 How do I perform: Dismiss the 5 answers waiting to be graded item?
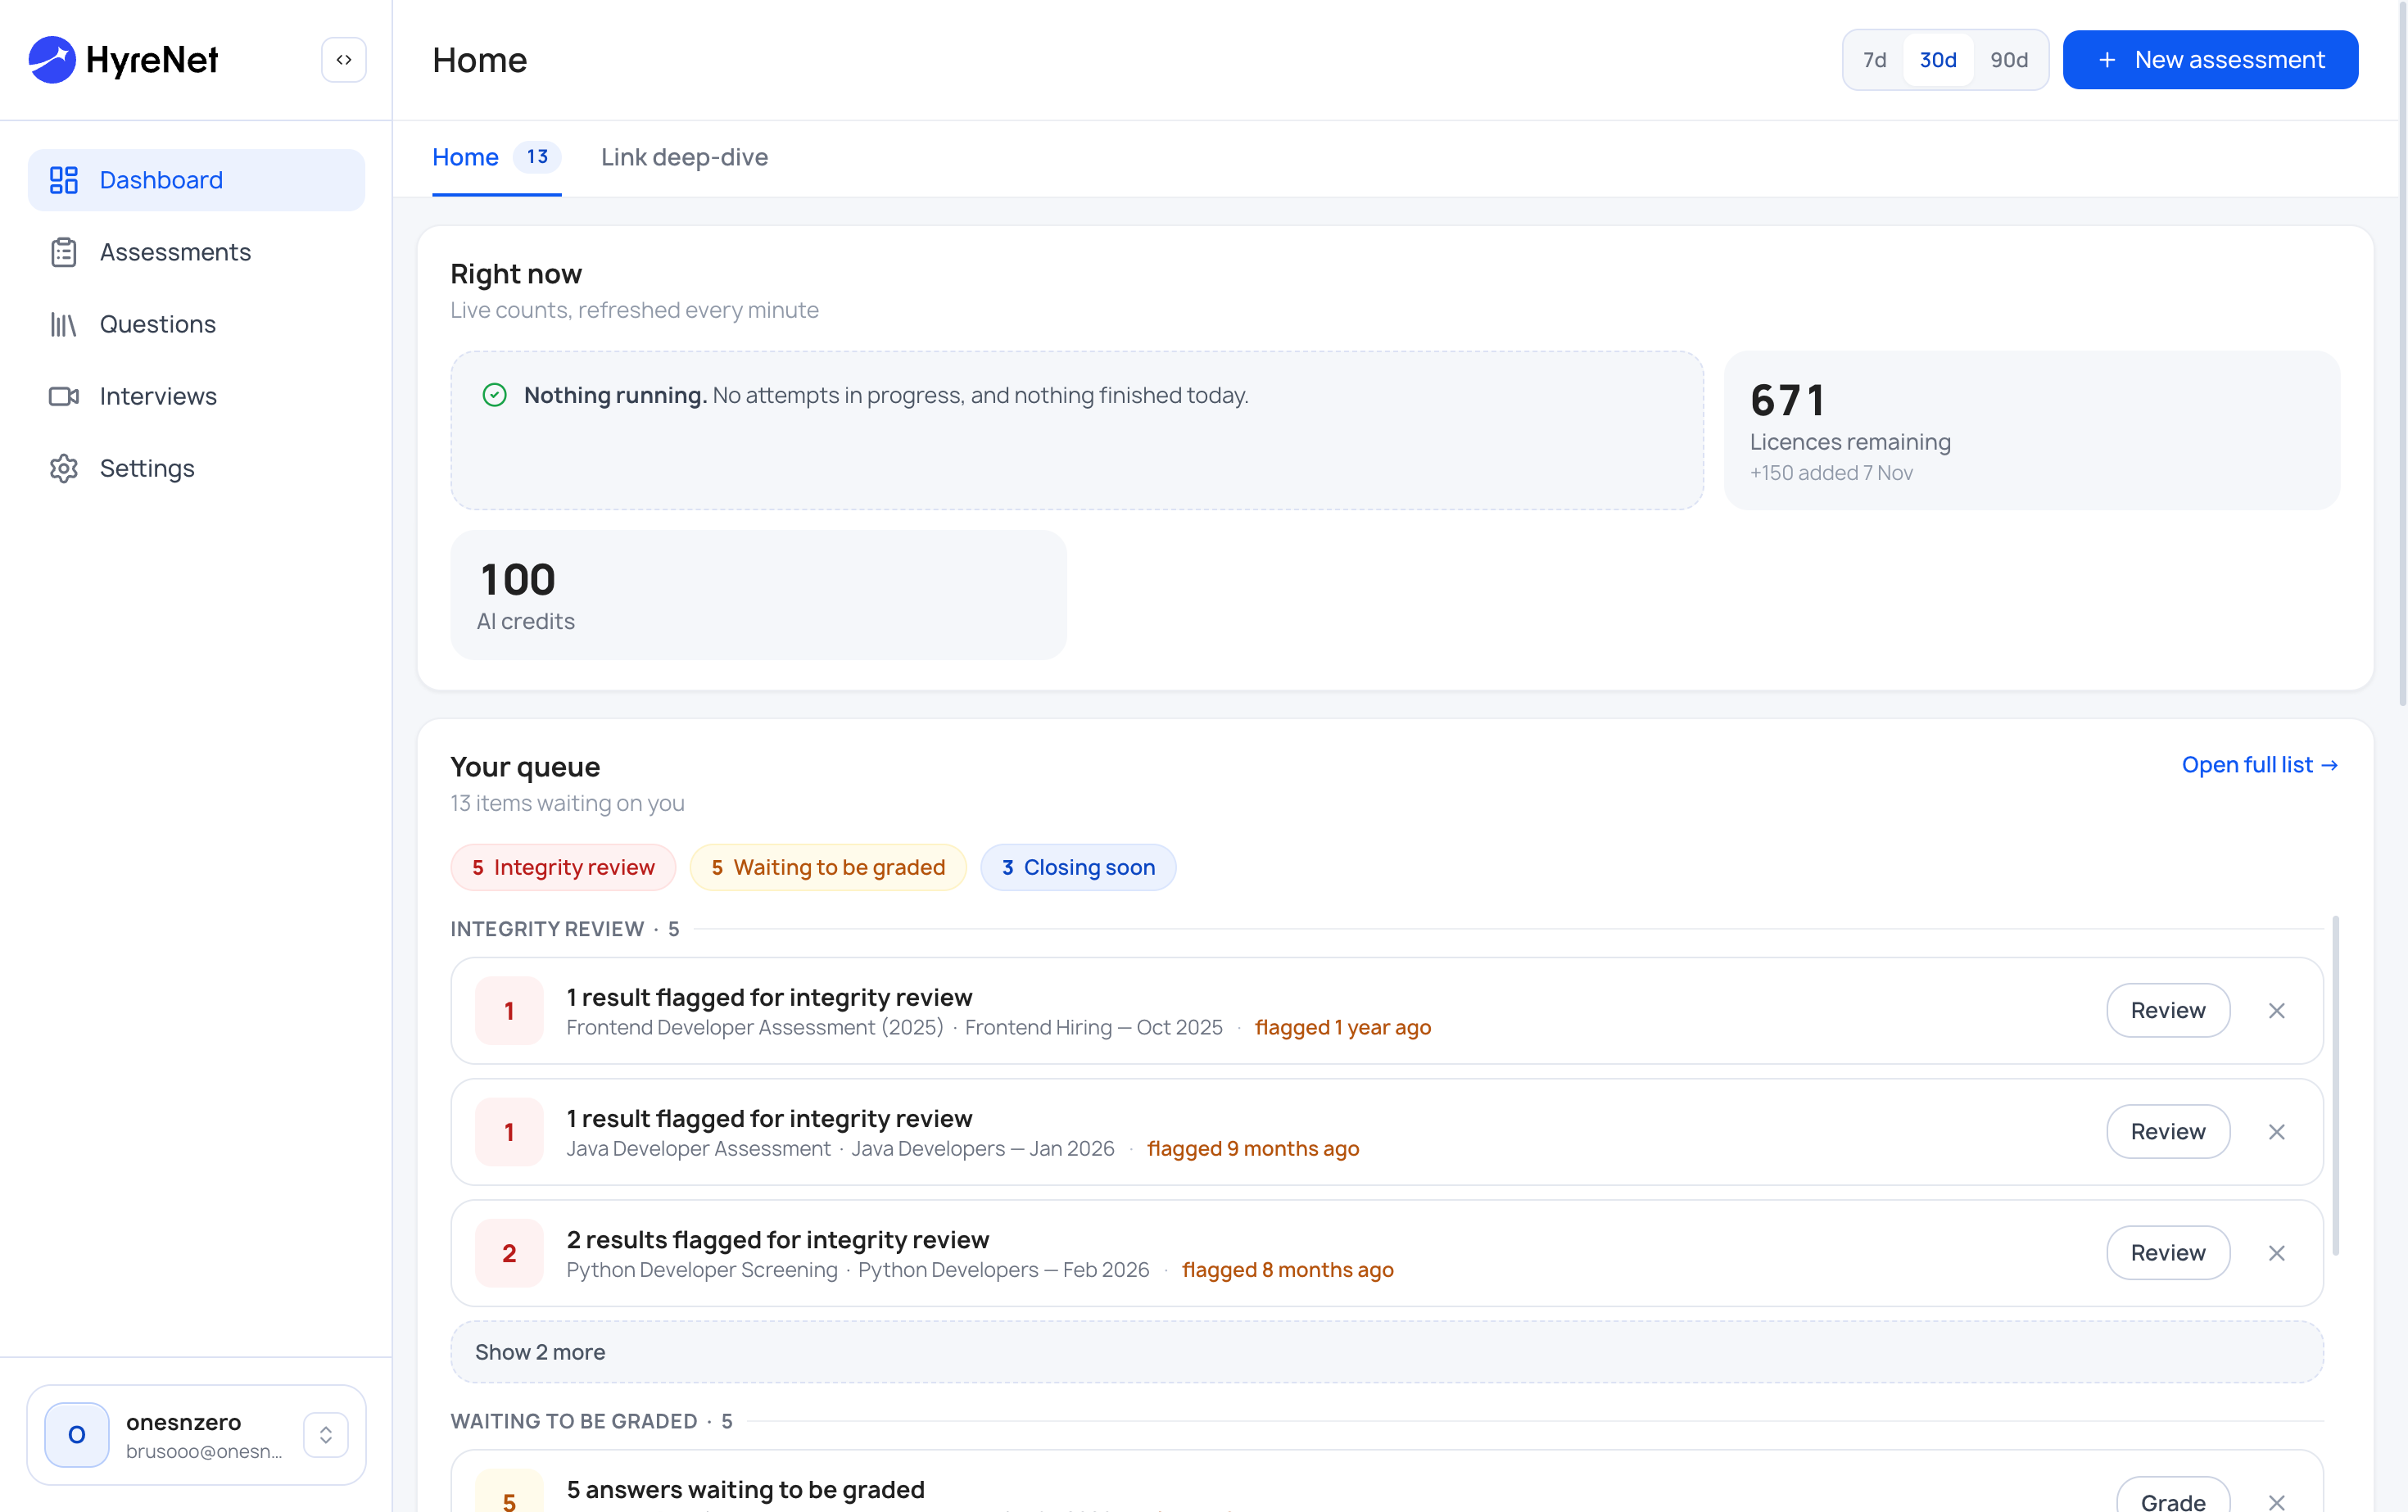[2277, 1501]
